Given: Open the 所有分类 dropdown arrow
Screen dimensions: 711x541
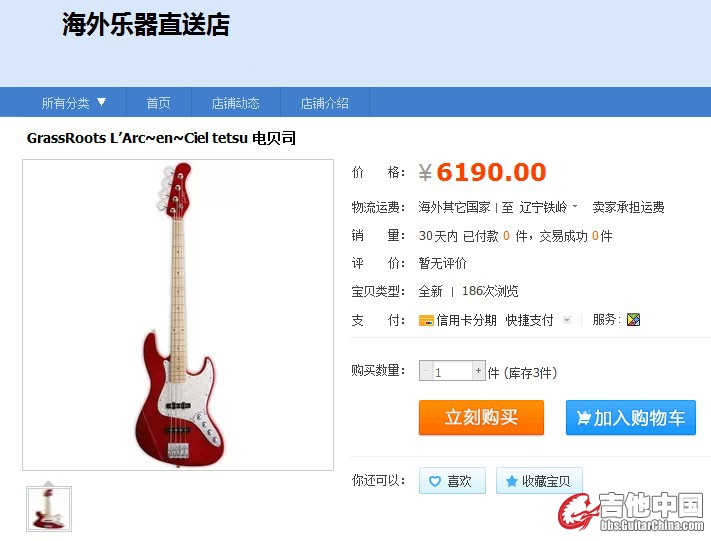Looking at the screenshot, I should click(102, 102).
